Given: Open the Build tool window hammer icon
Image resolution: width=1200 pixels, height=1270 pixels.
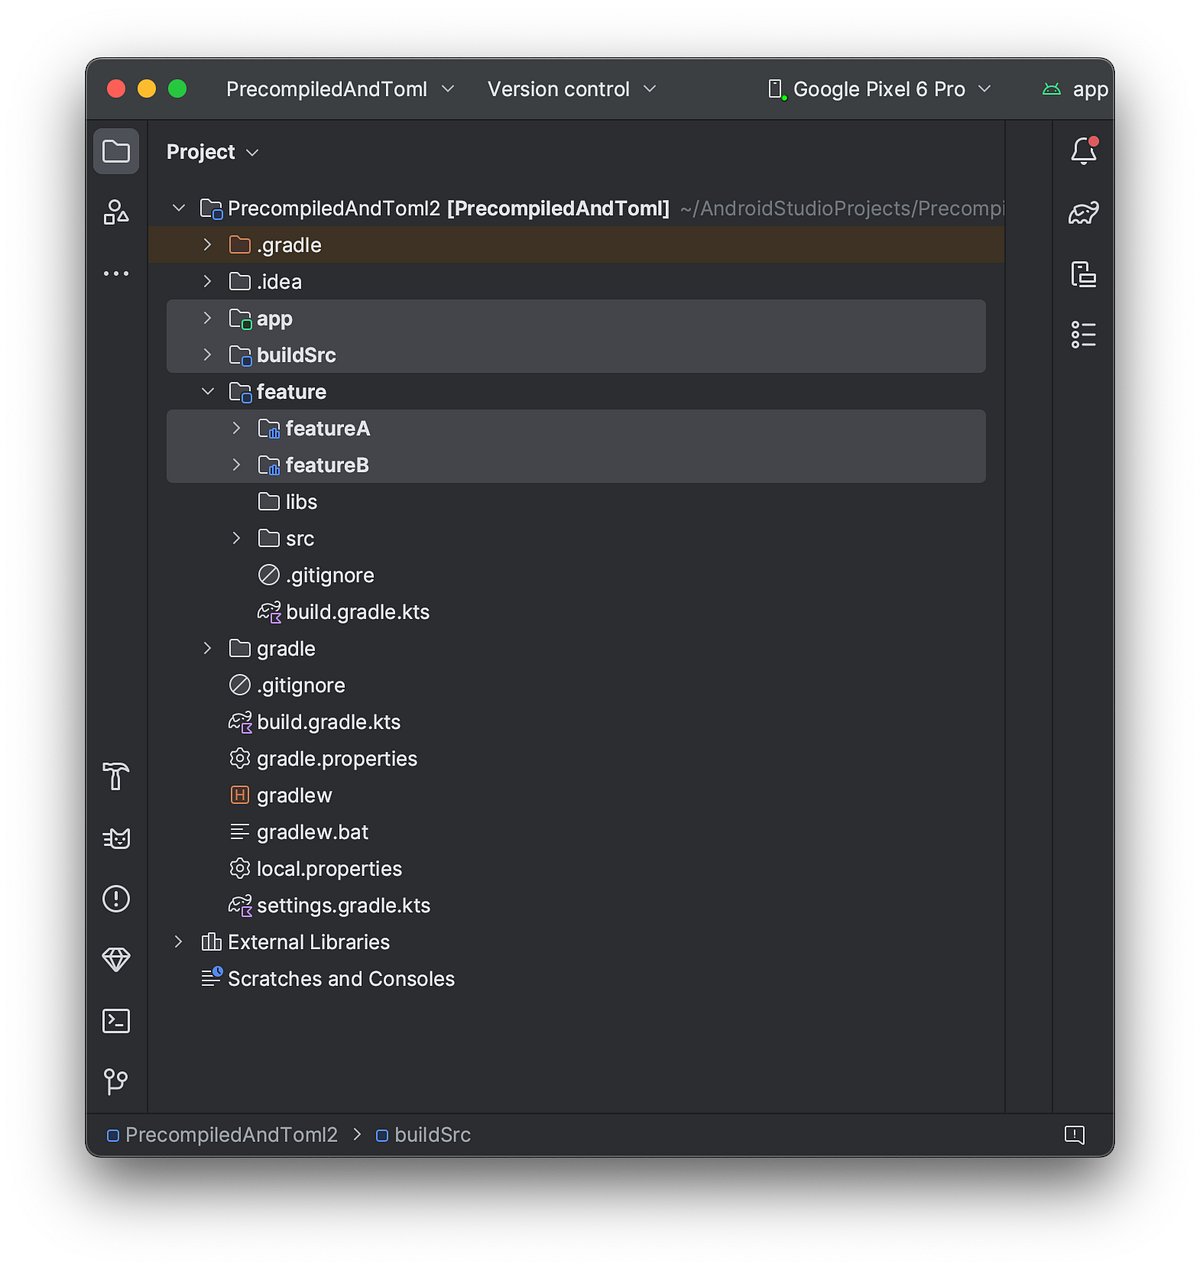Looking at the screenshot, I should 116,777.
